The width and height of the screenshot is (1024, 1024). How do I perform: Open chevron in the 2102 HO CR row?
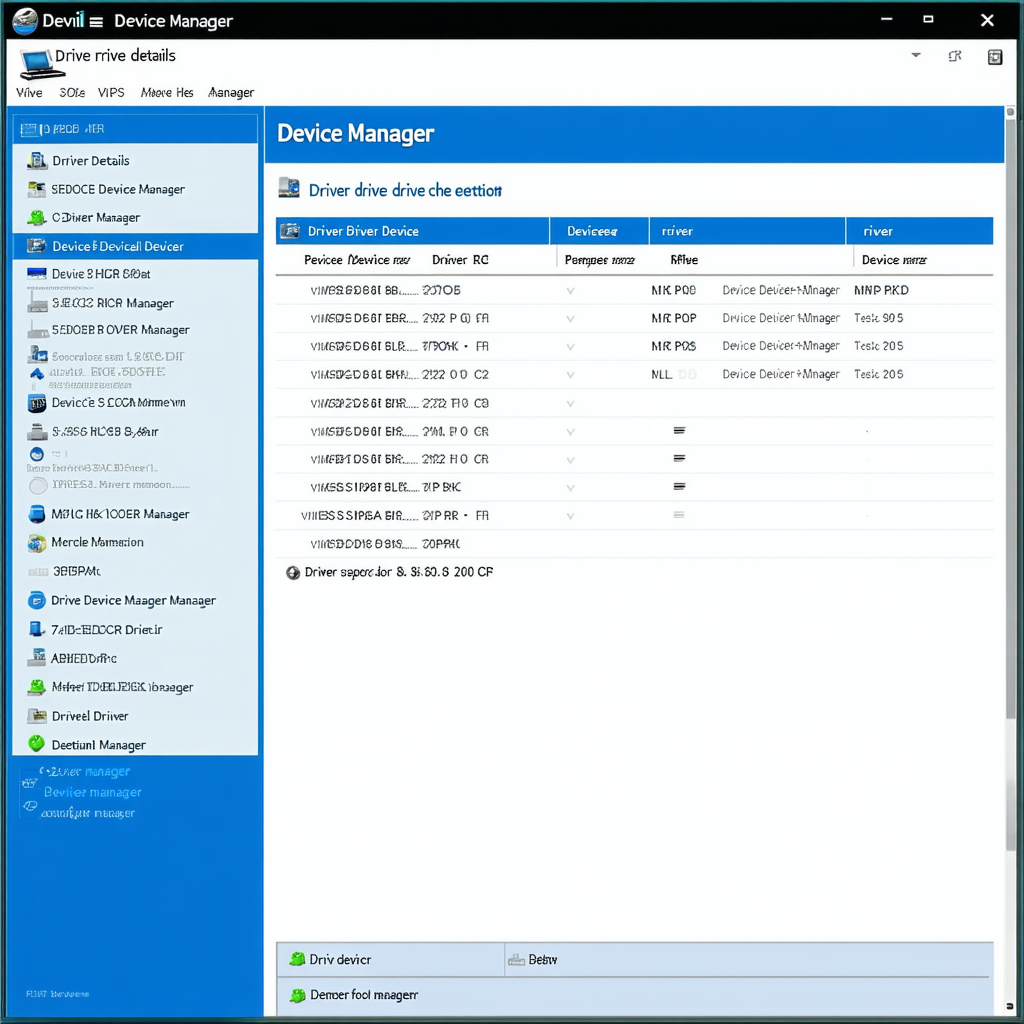pyautogui.click(x=570, y=460)
